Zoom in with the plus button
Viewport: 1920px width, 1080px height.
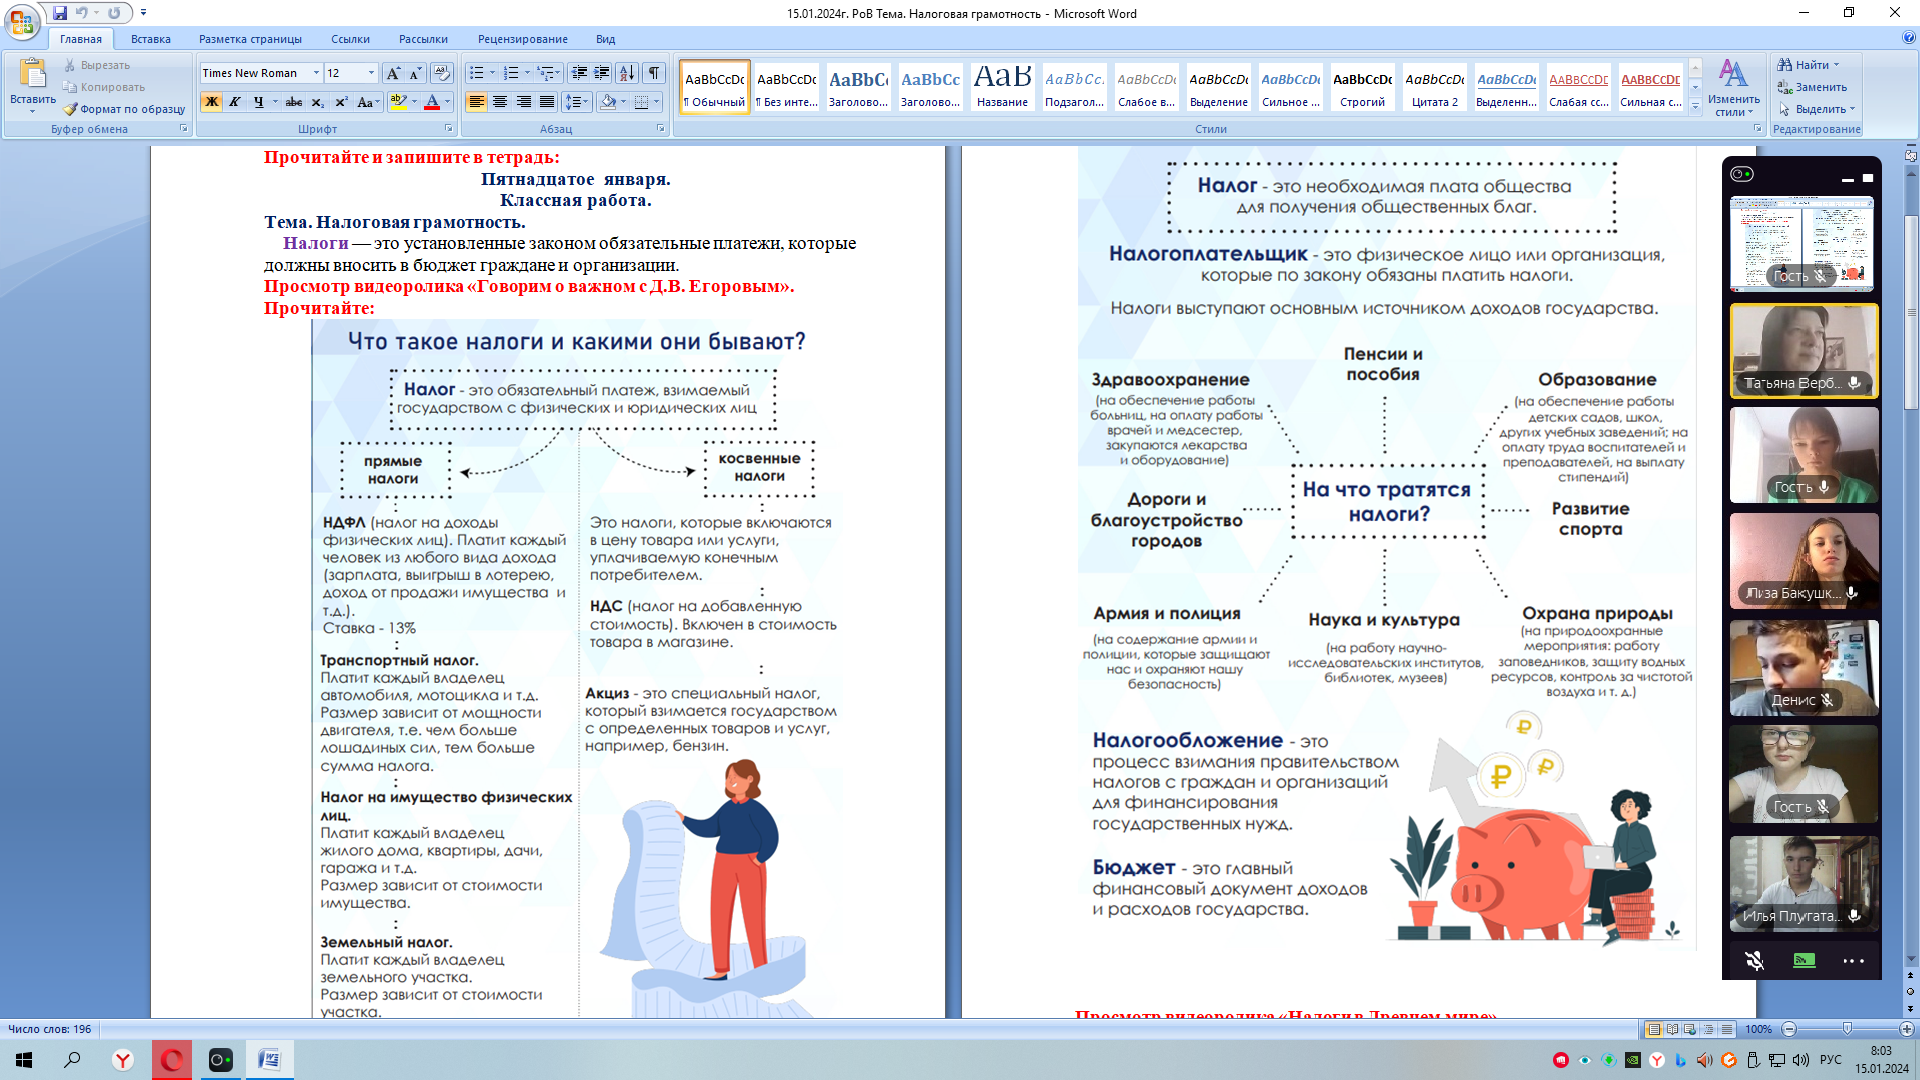(1906, 1029)
